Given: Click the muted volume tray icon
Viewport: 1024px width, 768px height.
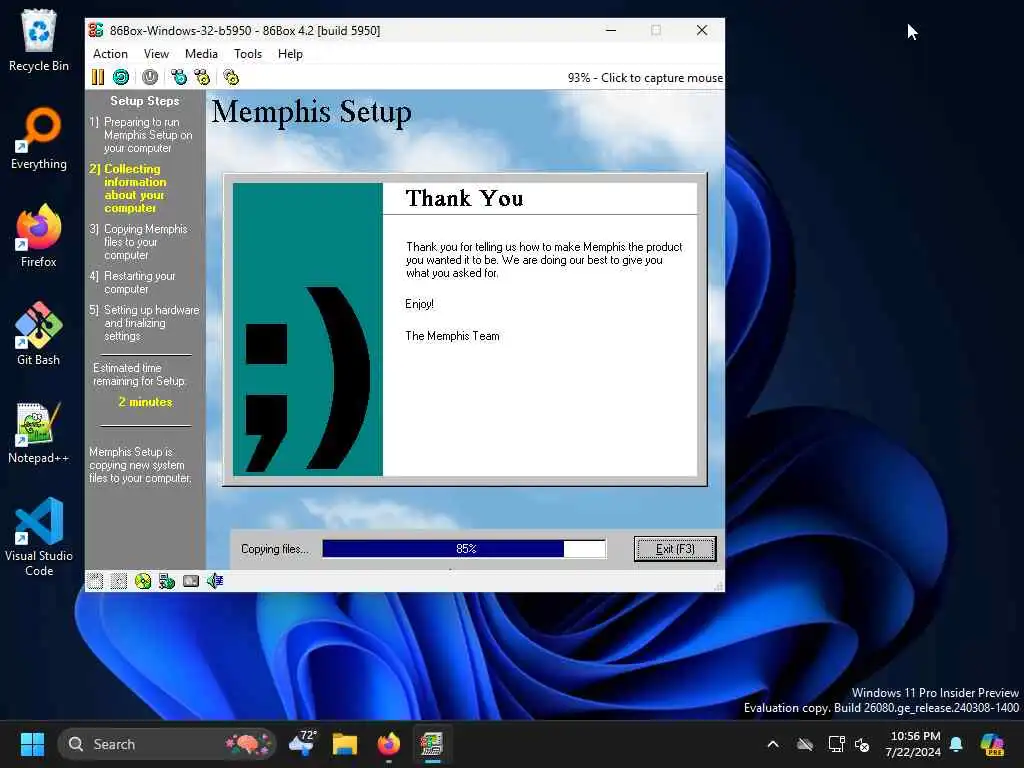Looking at the screenshot, I should pos(862,744).
